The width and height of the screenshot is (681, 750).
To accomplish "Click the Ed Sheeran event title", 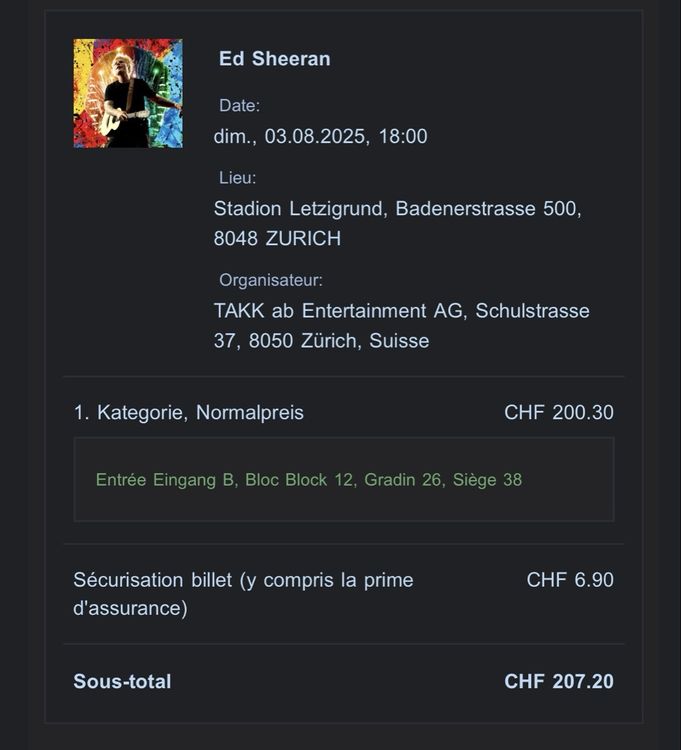I will (x=275, y=59).
